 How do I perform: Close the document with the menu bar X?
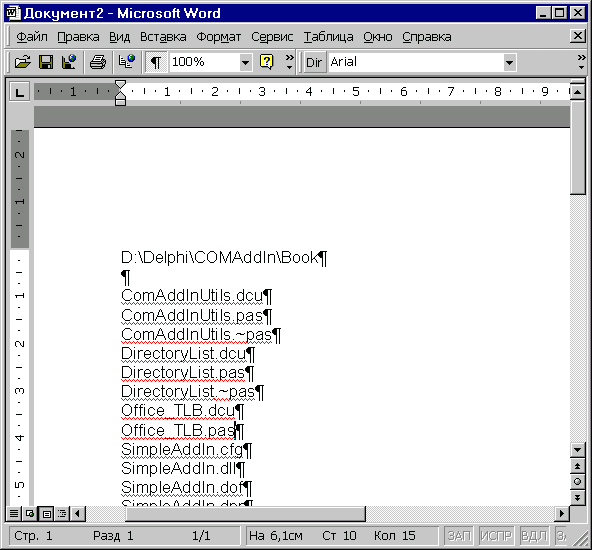coord(578,36)
